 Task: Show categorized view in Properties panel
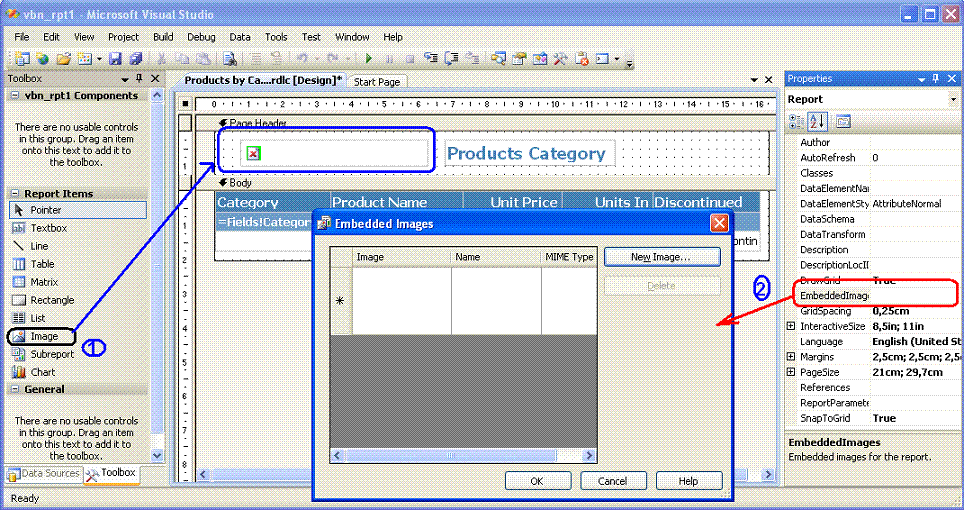[797, 121]
